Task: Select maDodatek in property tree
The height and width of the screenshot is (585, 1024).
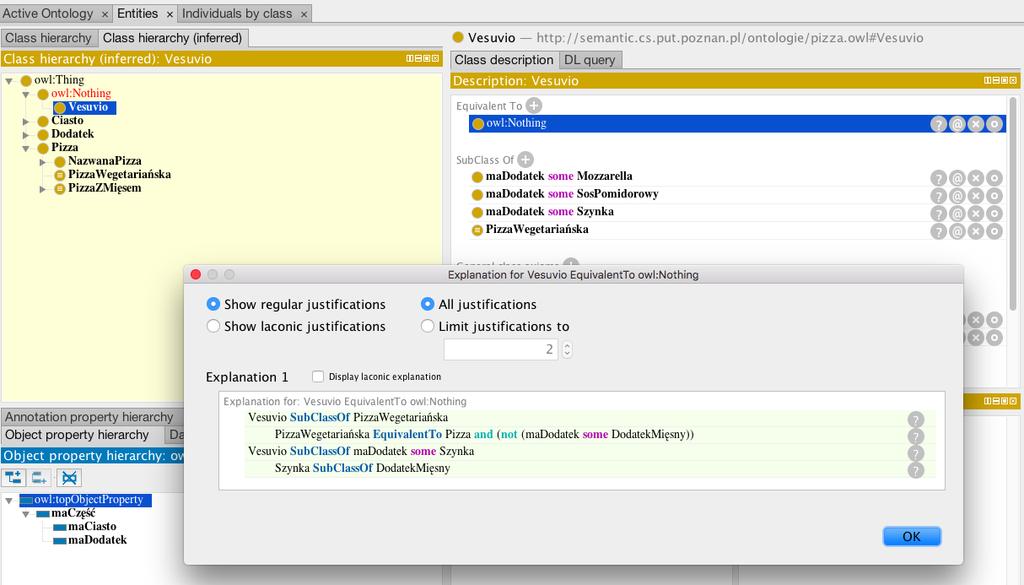Action: (x=97, y=540)
